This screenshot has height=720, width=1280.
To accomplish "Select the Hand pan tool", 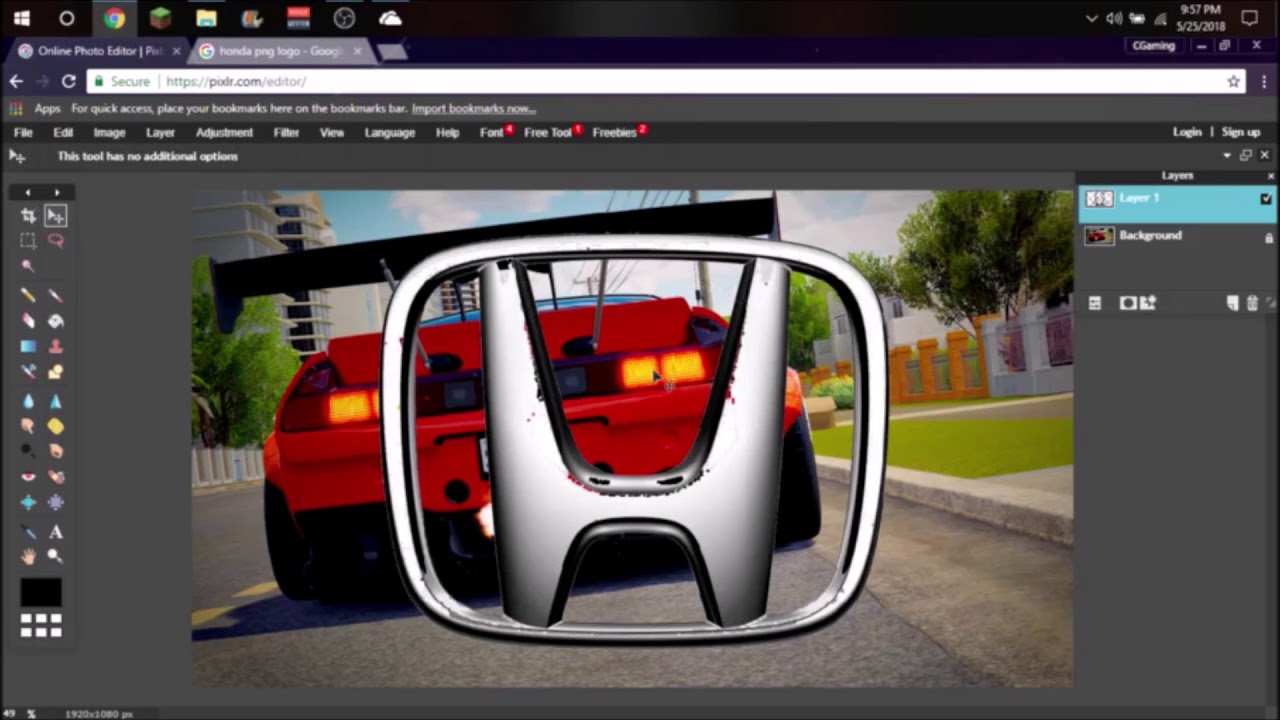I will tap(28, 557).
